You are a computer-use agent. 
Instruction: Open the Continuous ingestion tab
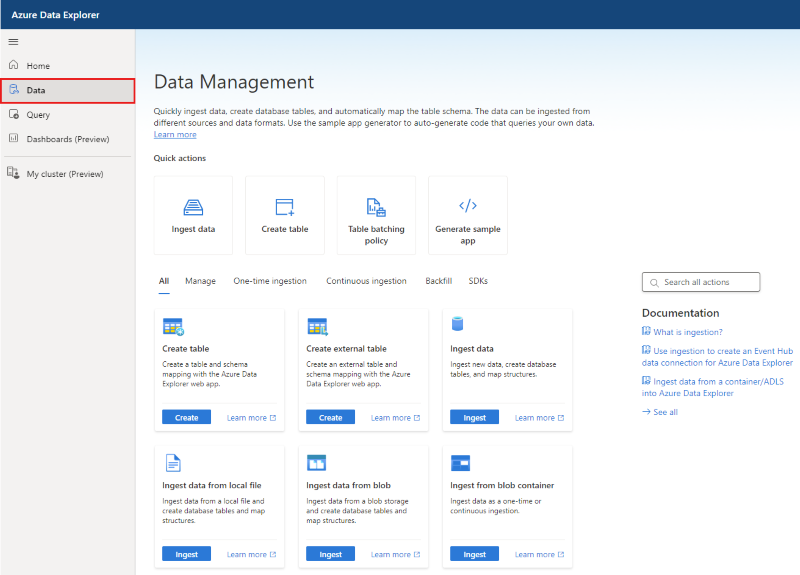(x=366, y=281)
